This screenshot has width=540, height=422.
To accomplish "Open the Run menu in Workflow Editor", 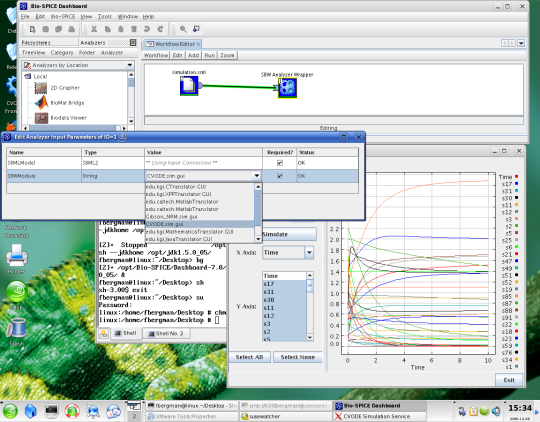I will 209,55.
